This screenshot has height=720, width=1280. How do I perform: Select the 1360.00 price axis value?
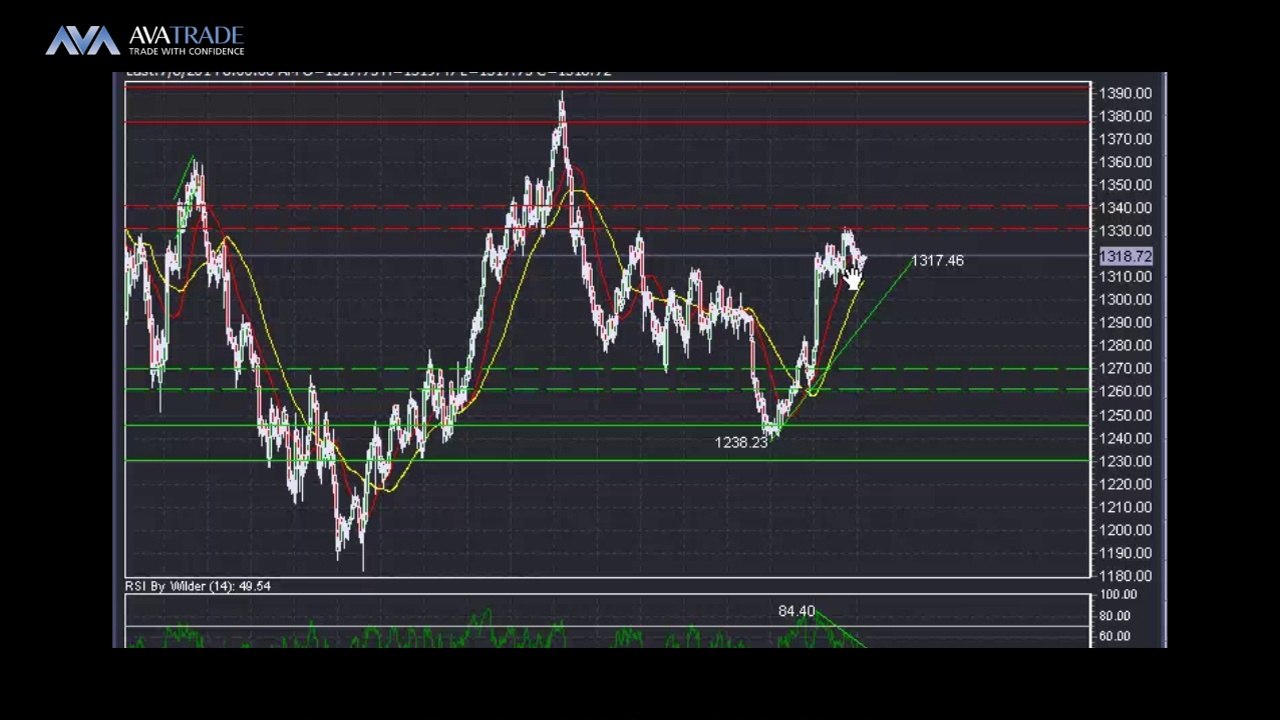[1125, 162]
